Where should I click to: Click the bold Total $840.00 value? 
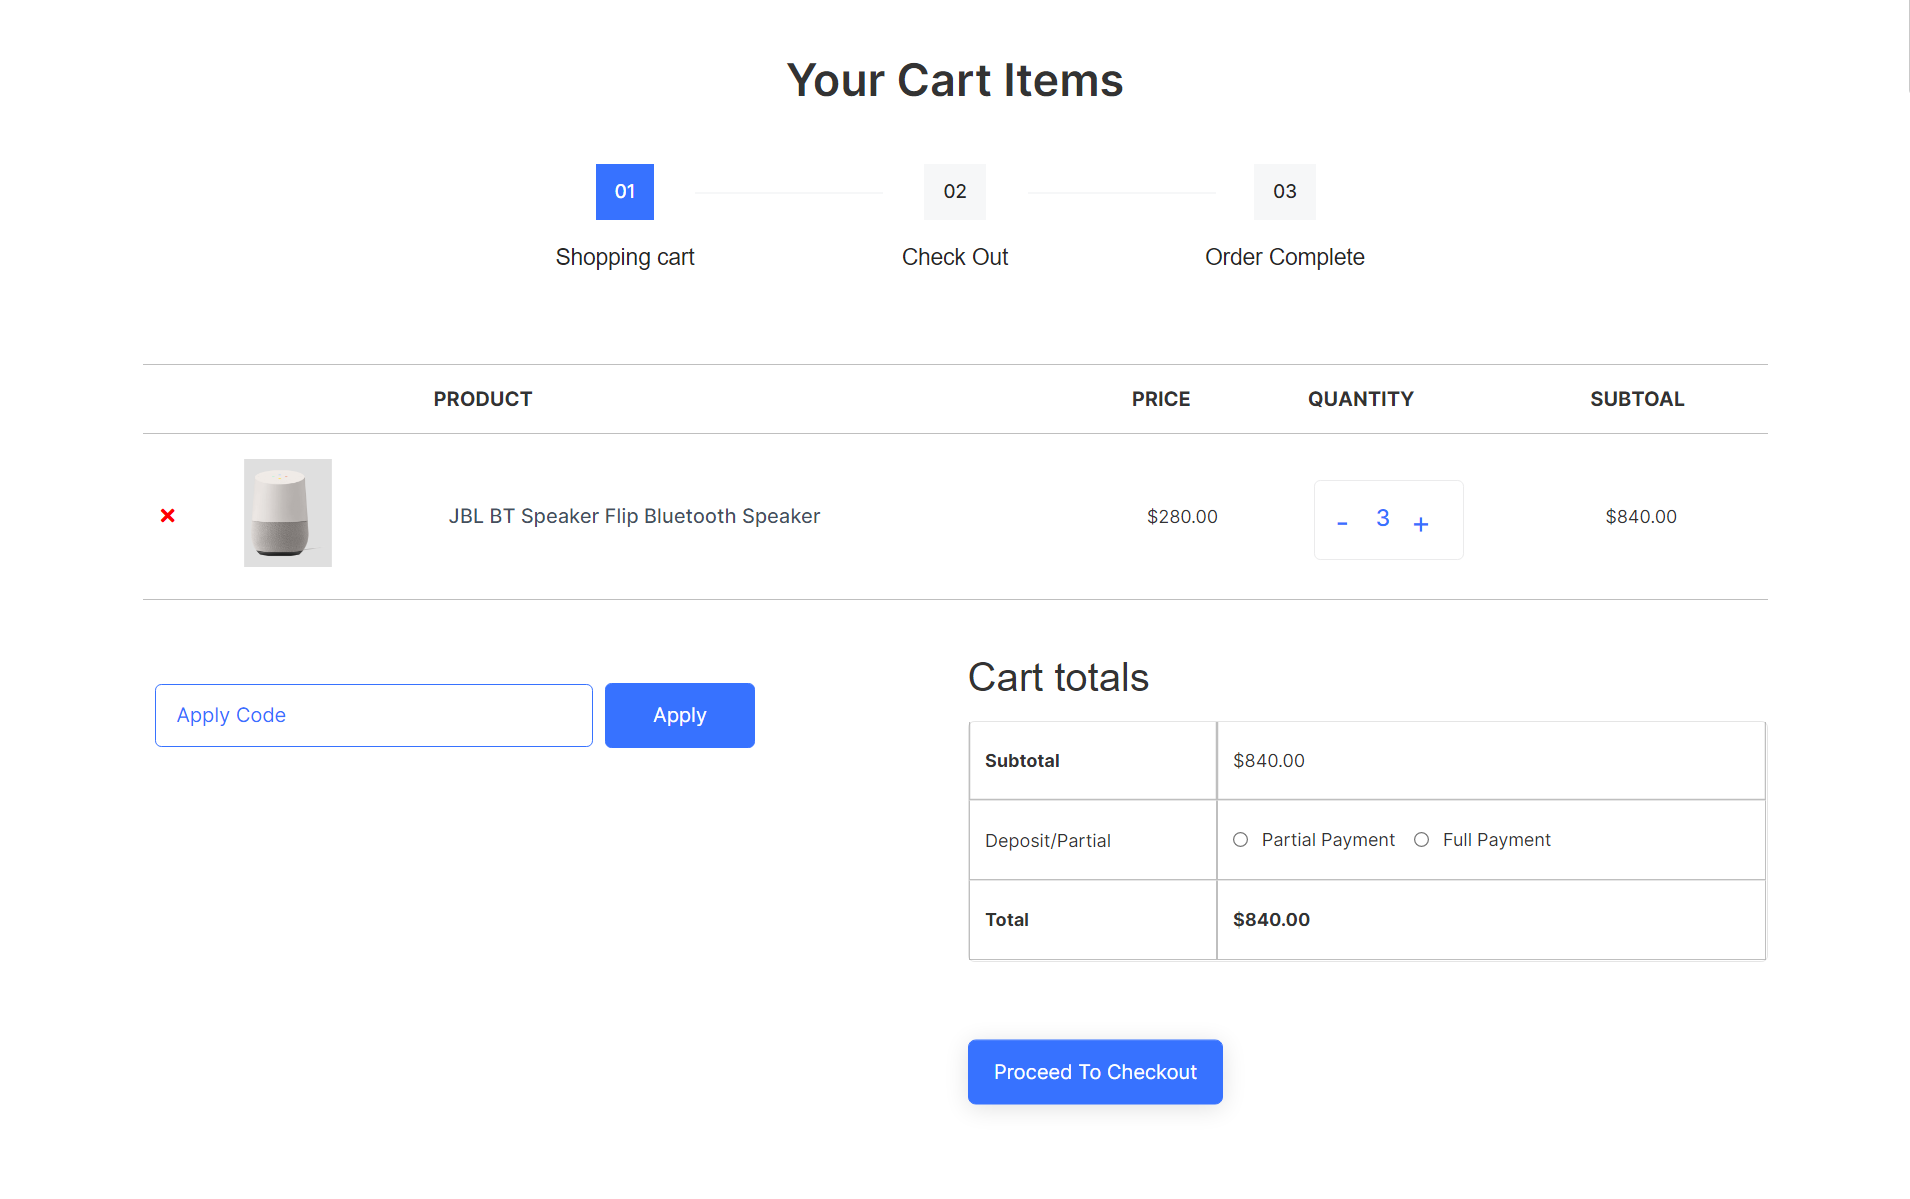tap(1271, 920)
